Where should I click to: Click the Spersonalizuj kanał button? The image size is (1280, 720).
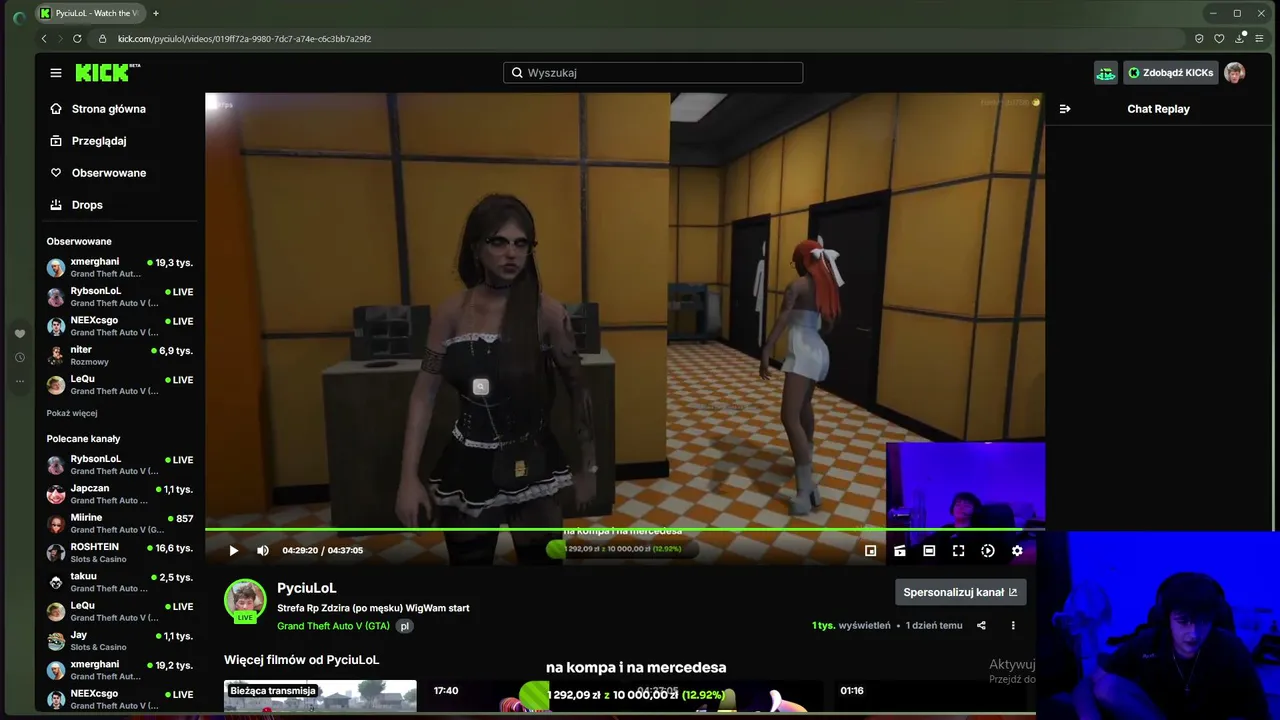960,592
